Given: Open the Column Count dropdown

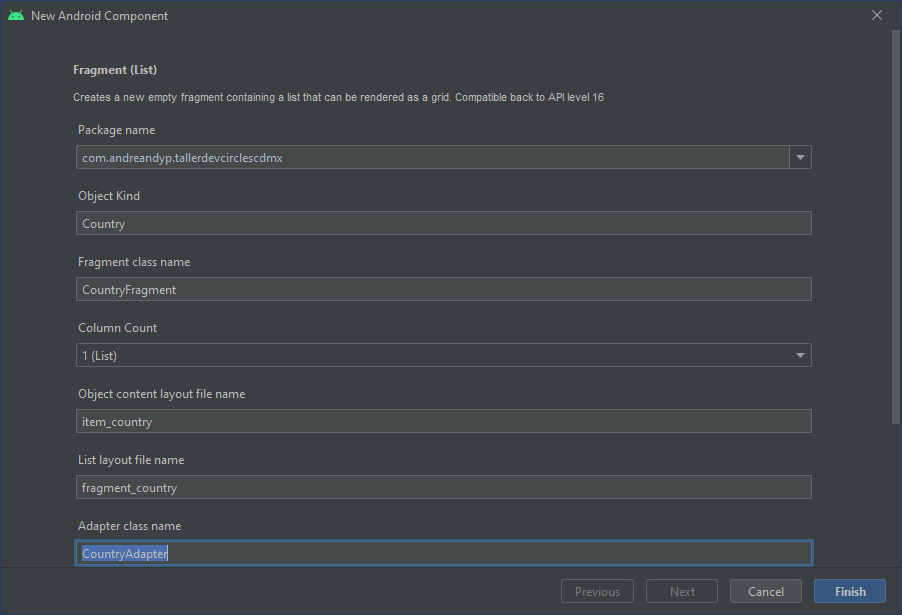Looking at the screenshot, I should [799, 355].
